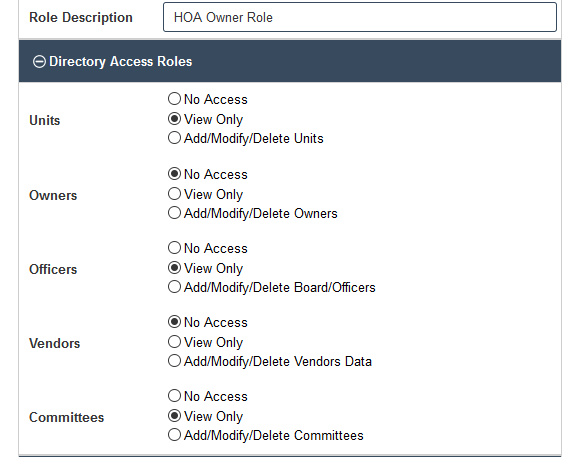Choose Add/Modify/Delete Vendors Data option
Screen dimensions: 574x457
coord(174,361)
